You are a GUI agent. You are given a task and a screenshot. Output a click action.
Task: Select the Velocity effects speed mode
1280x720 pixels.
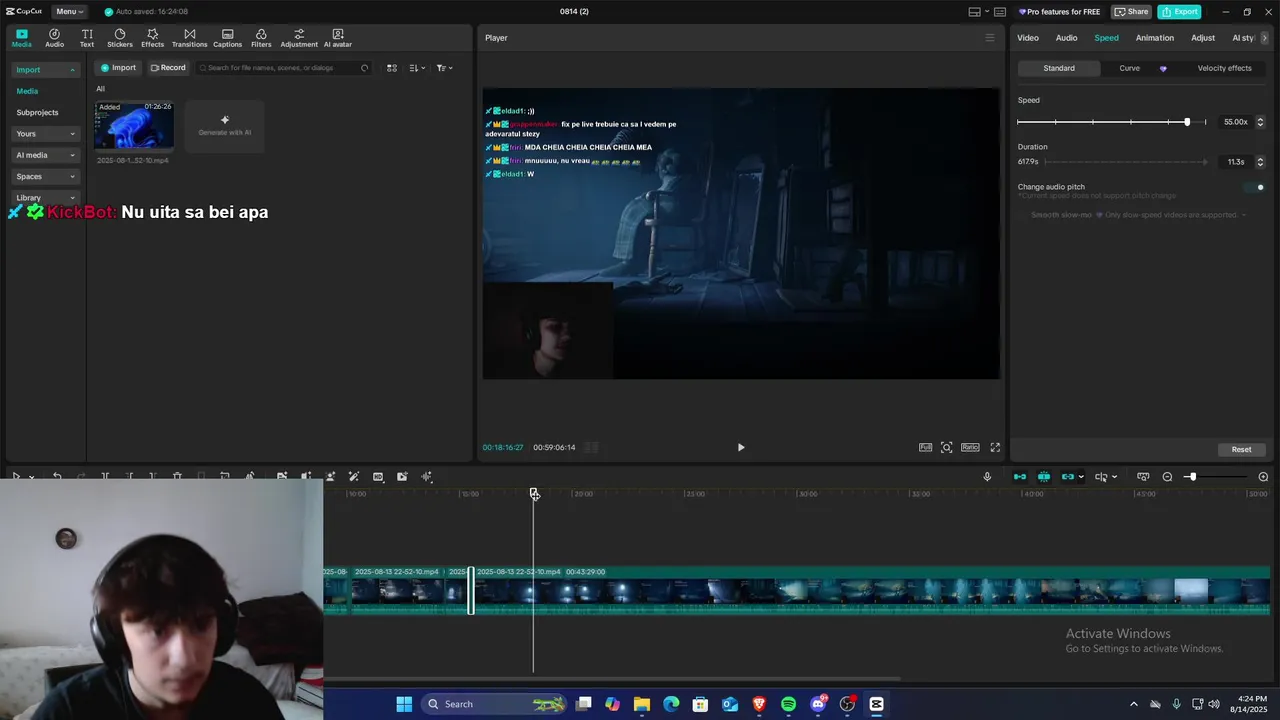tap(1225, 68)
